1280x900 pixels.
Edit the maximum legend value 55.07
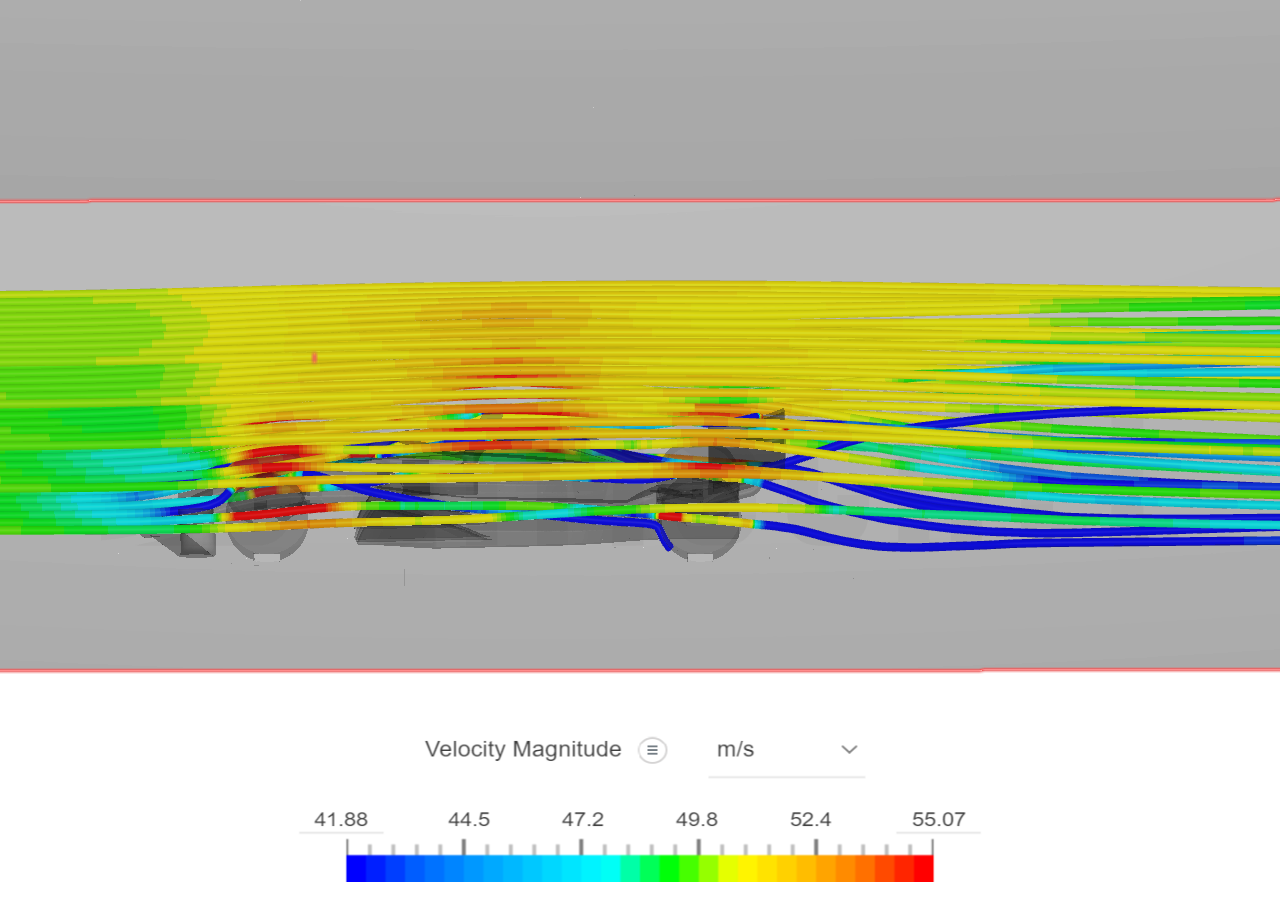[939, 820]
